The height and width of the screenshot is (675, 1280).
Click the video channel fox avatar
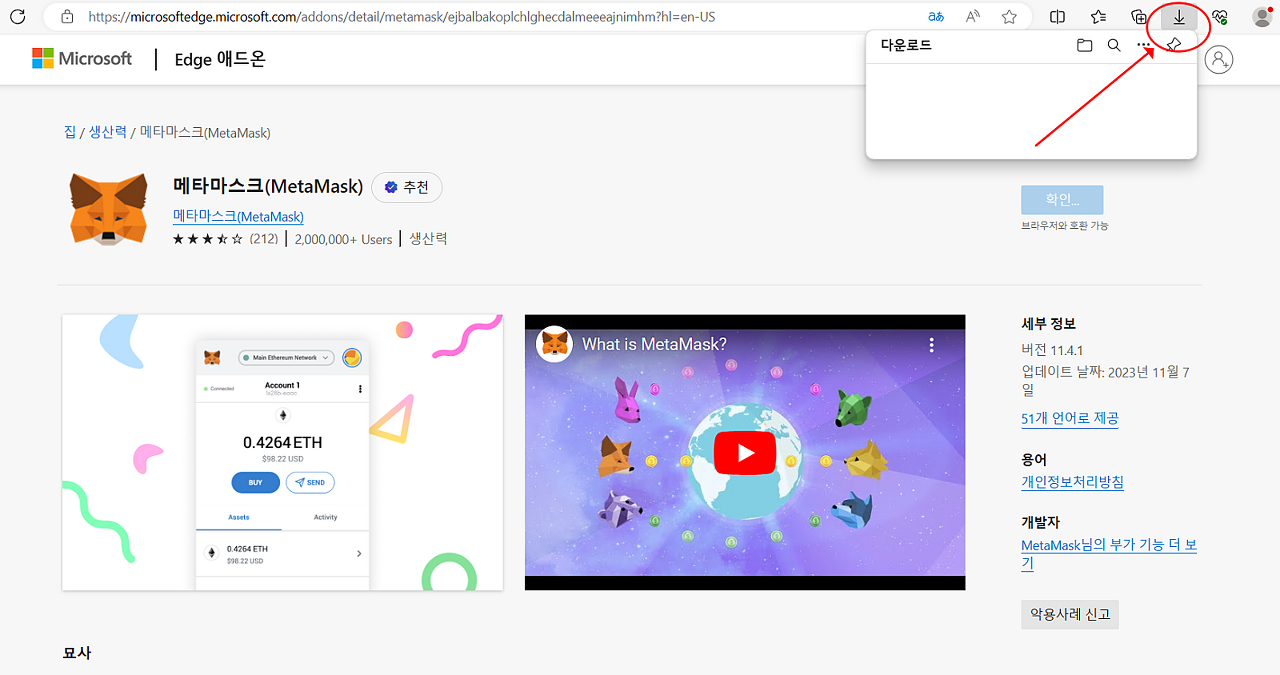(x=554, y=344)
